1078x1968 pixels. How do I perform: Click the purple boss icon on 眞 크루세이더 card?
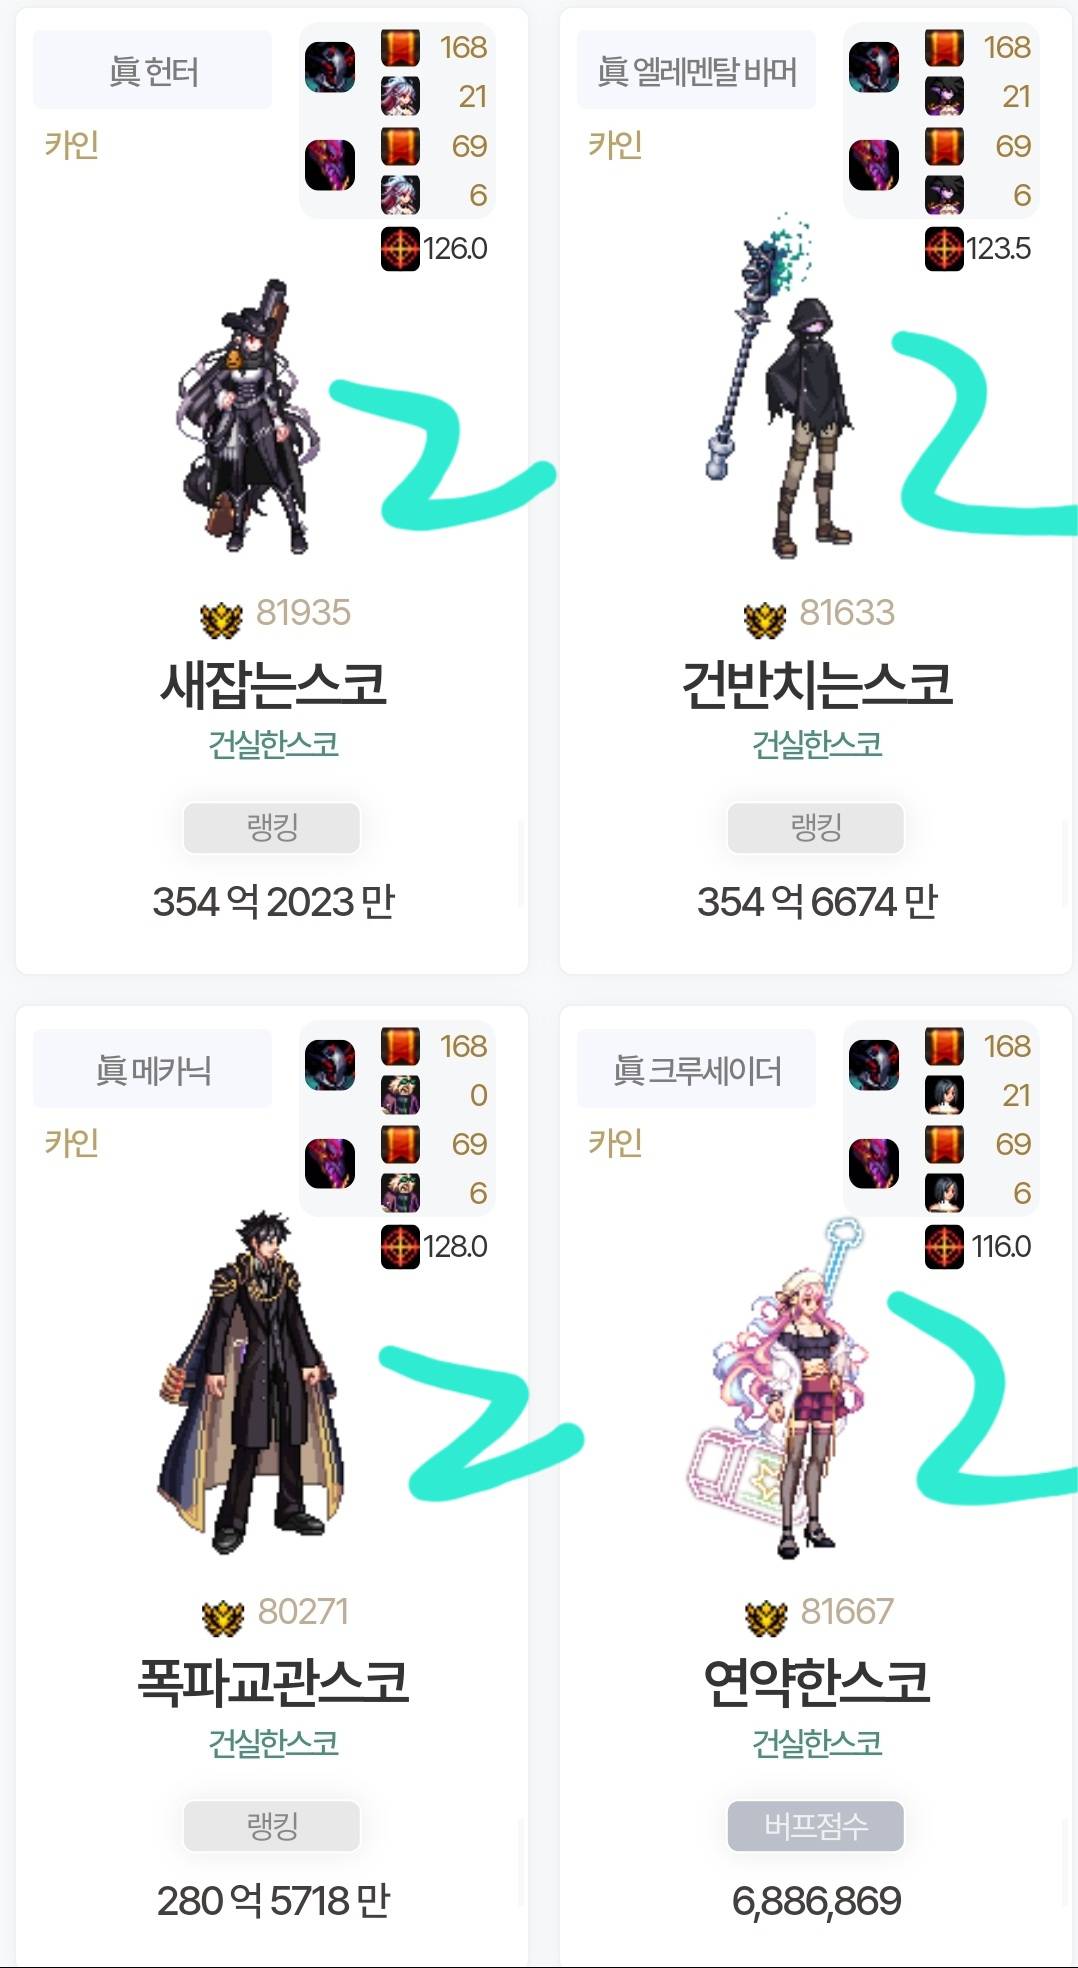tap(874, 1163)
